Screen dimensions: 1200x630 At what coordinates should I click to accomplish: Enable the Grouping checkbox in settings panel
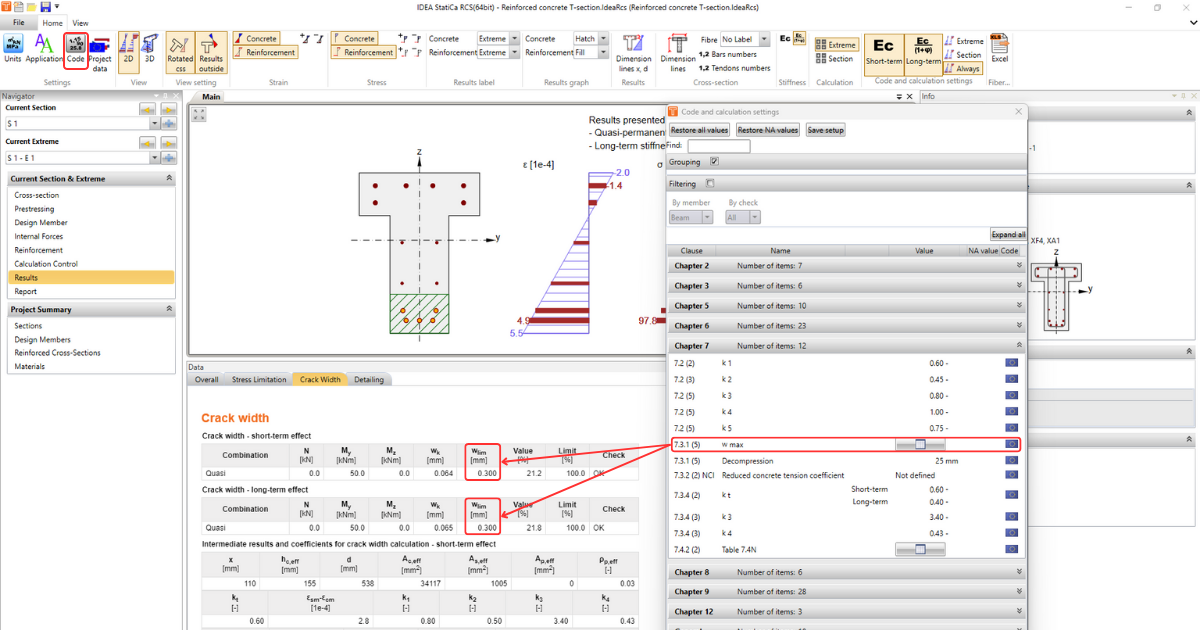[x=714, y=161]
